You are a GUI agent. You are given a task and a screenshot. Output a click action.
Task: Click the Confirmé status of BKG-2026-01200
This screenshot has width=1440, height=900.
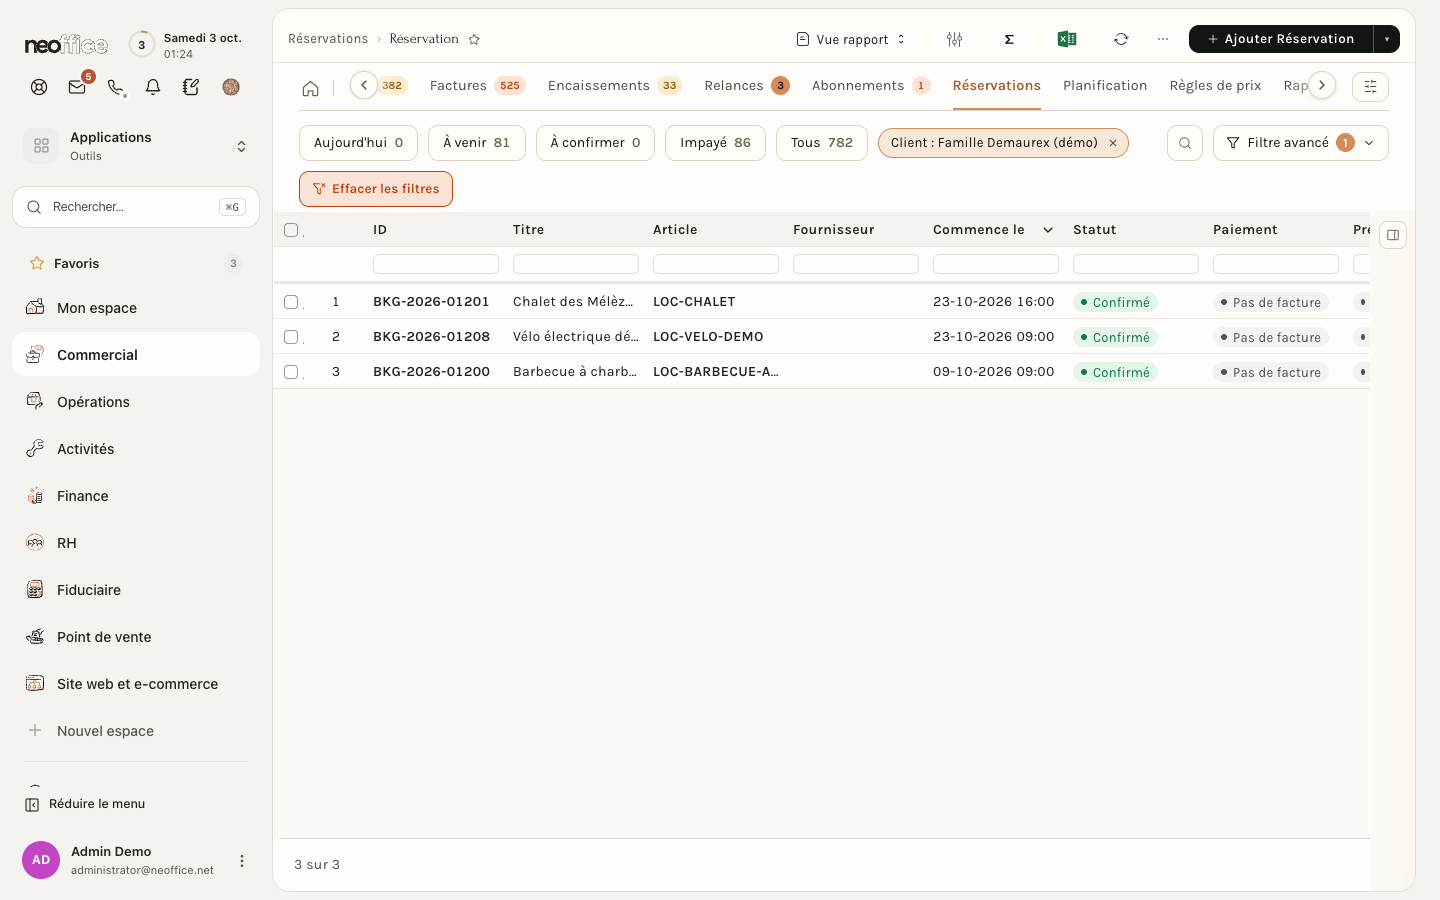click(x=1115, y=372)
